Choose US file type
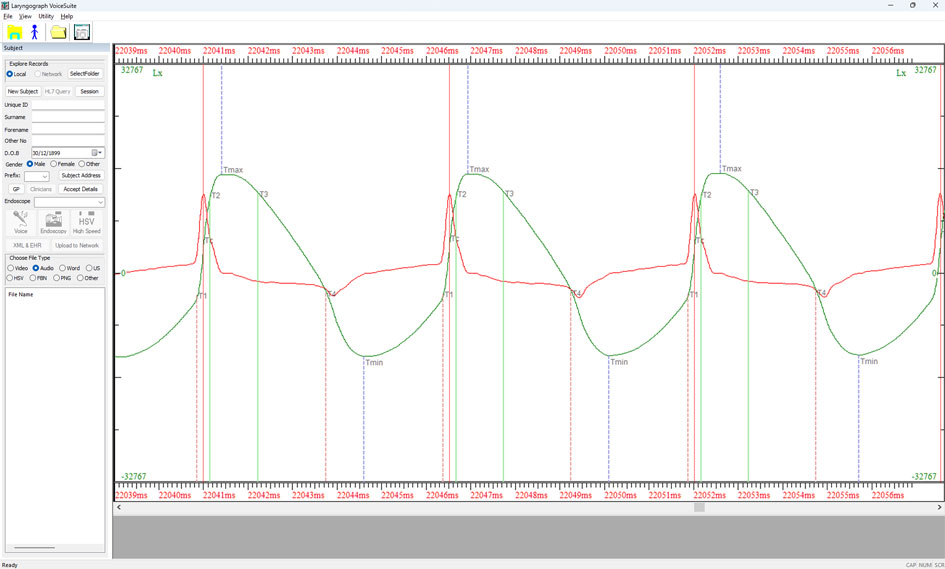945x569 pixels. point(89,268)
